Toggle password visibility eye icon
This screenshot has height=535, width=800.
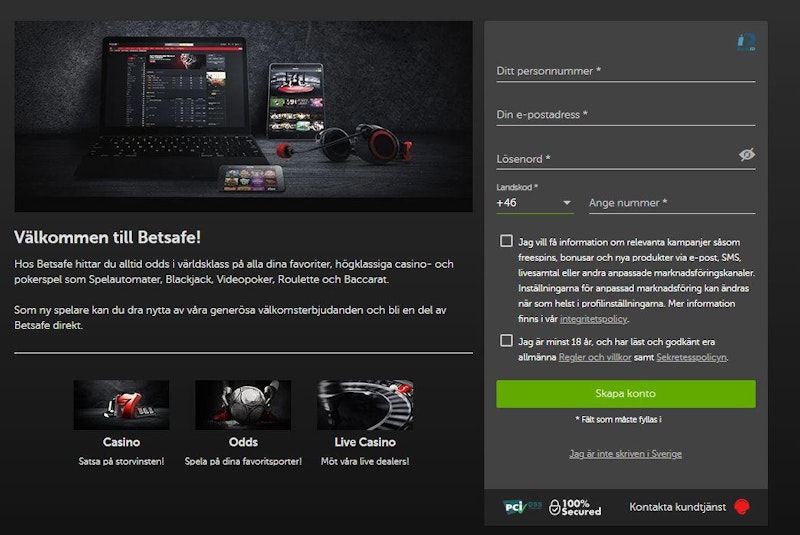746,155
